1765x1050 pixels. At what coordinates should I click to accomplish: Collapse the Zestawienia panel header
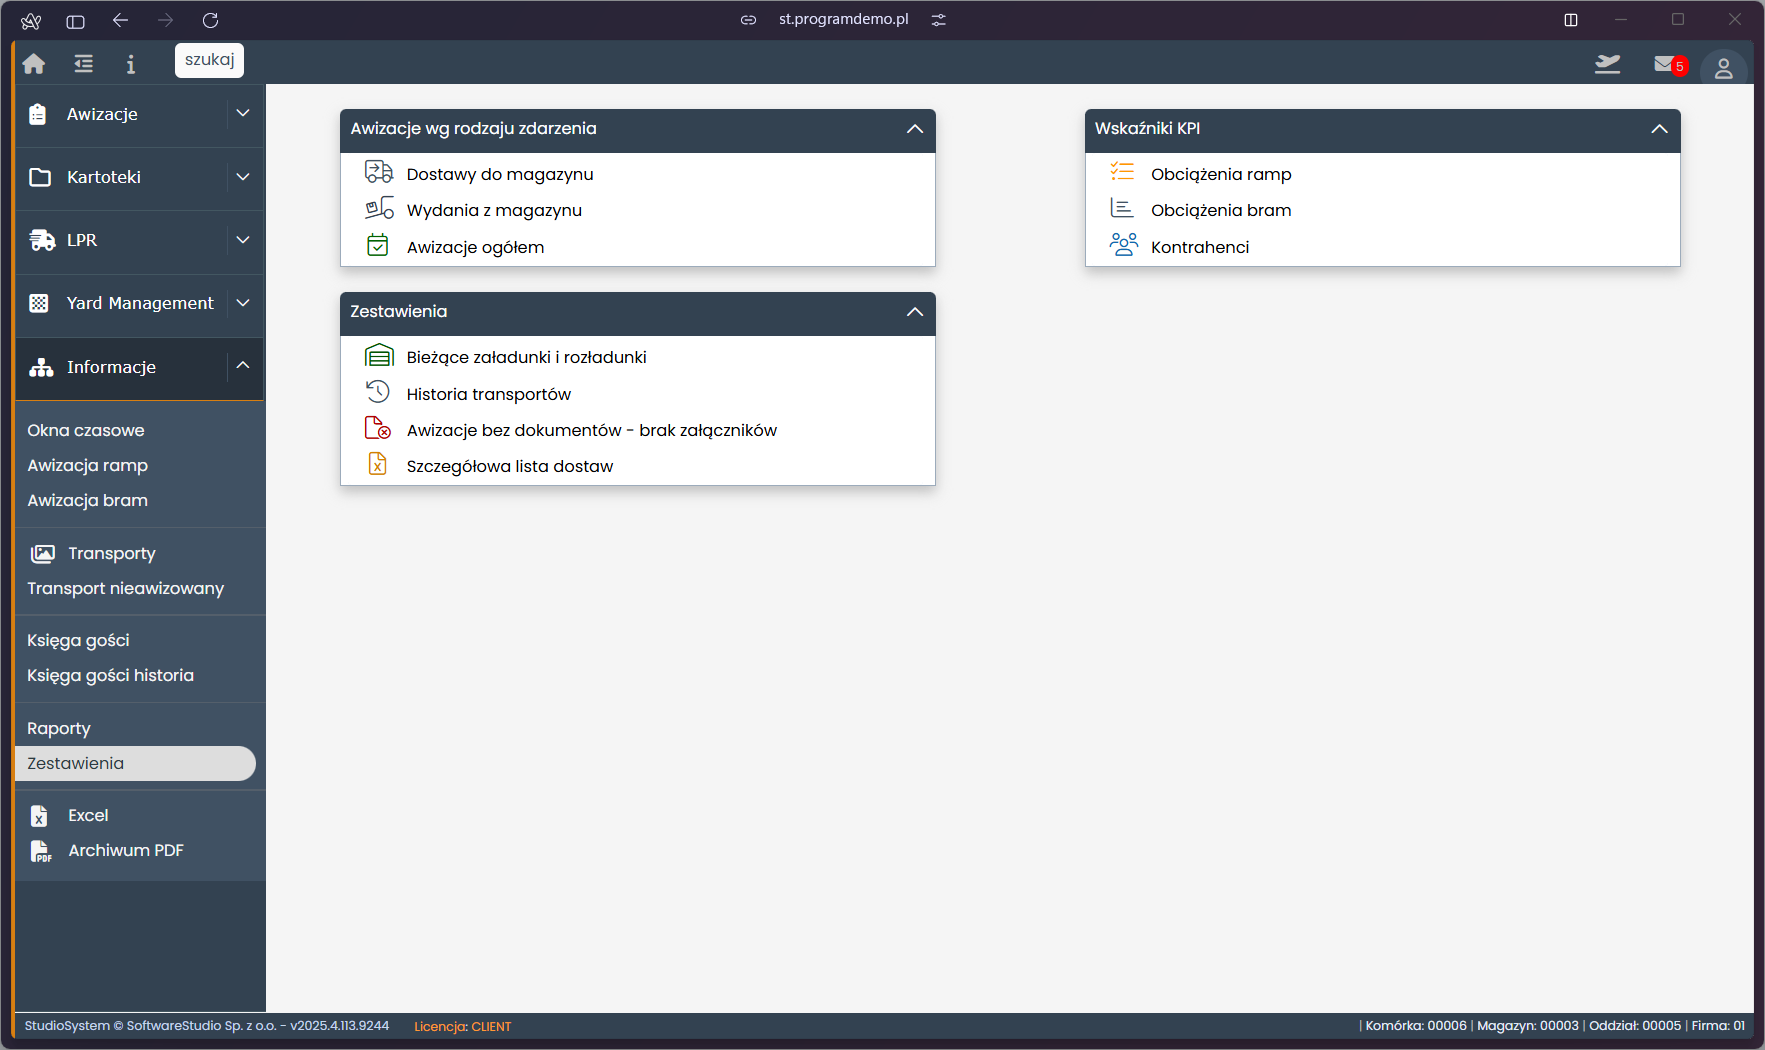pos(914,312)
